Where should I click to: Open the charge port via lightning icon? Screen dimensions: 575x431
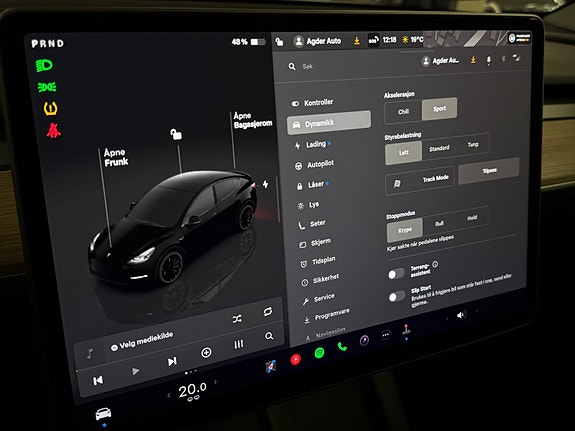pyautogui.click(x=265, y=184)
